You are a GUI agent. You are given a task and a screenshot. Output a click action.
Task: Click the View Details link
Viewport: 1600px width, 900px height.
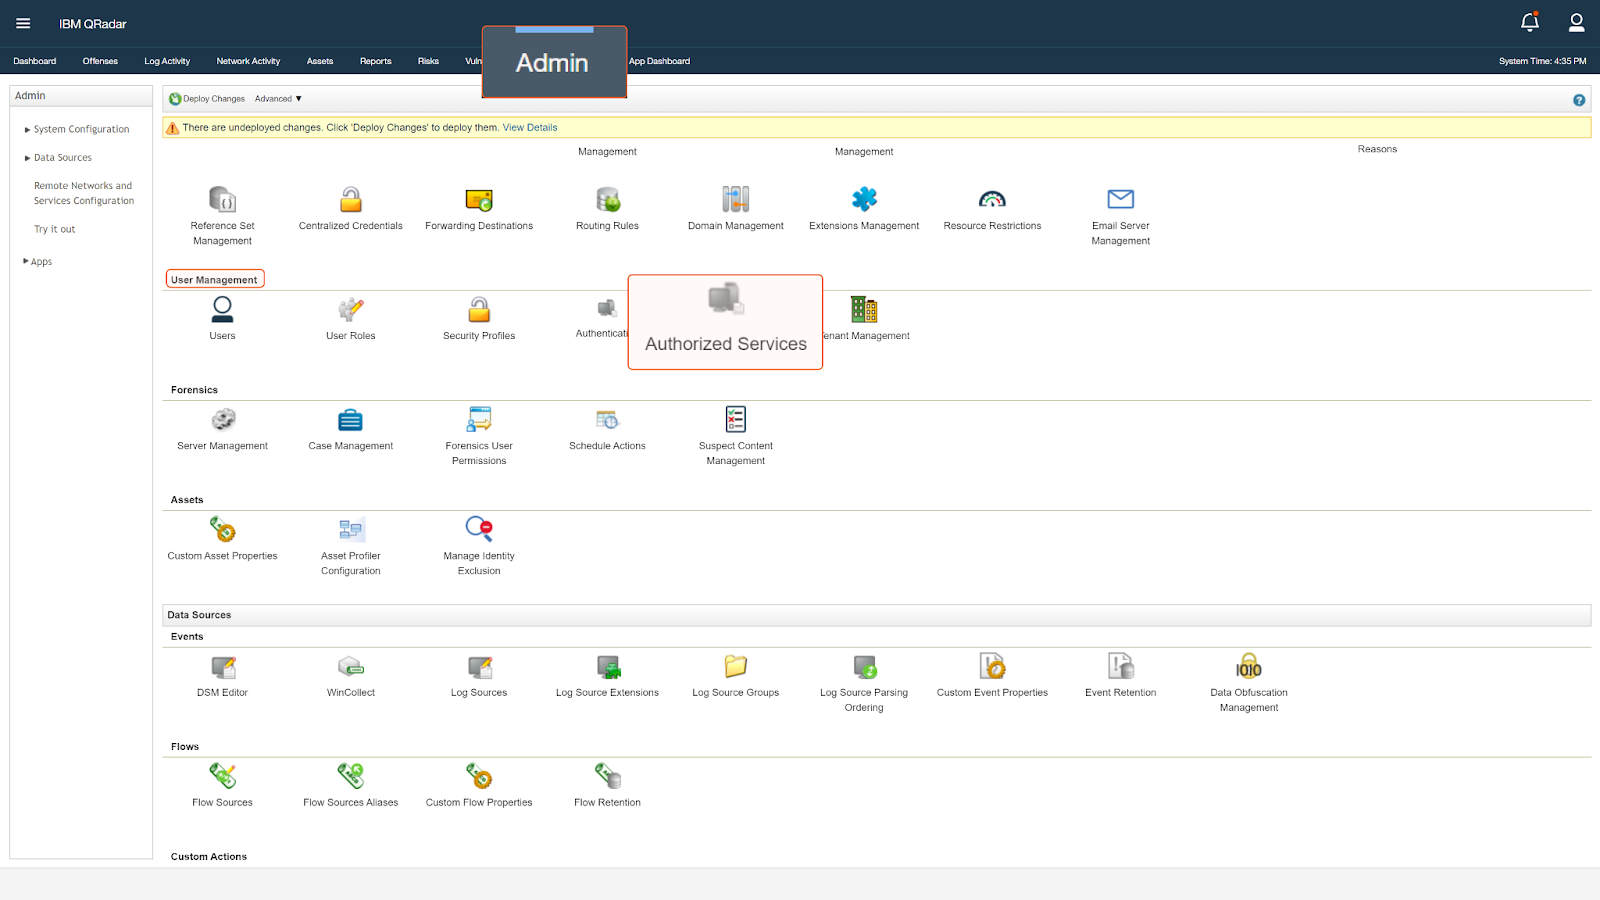click(529, 128)
